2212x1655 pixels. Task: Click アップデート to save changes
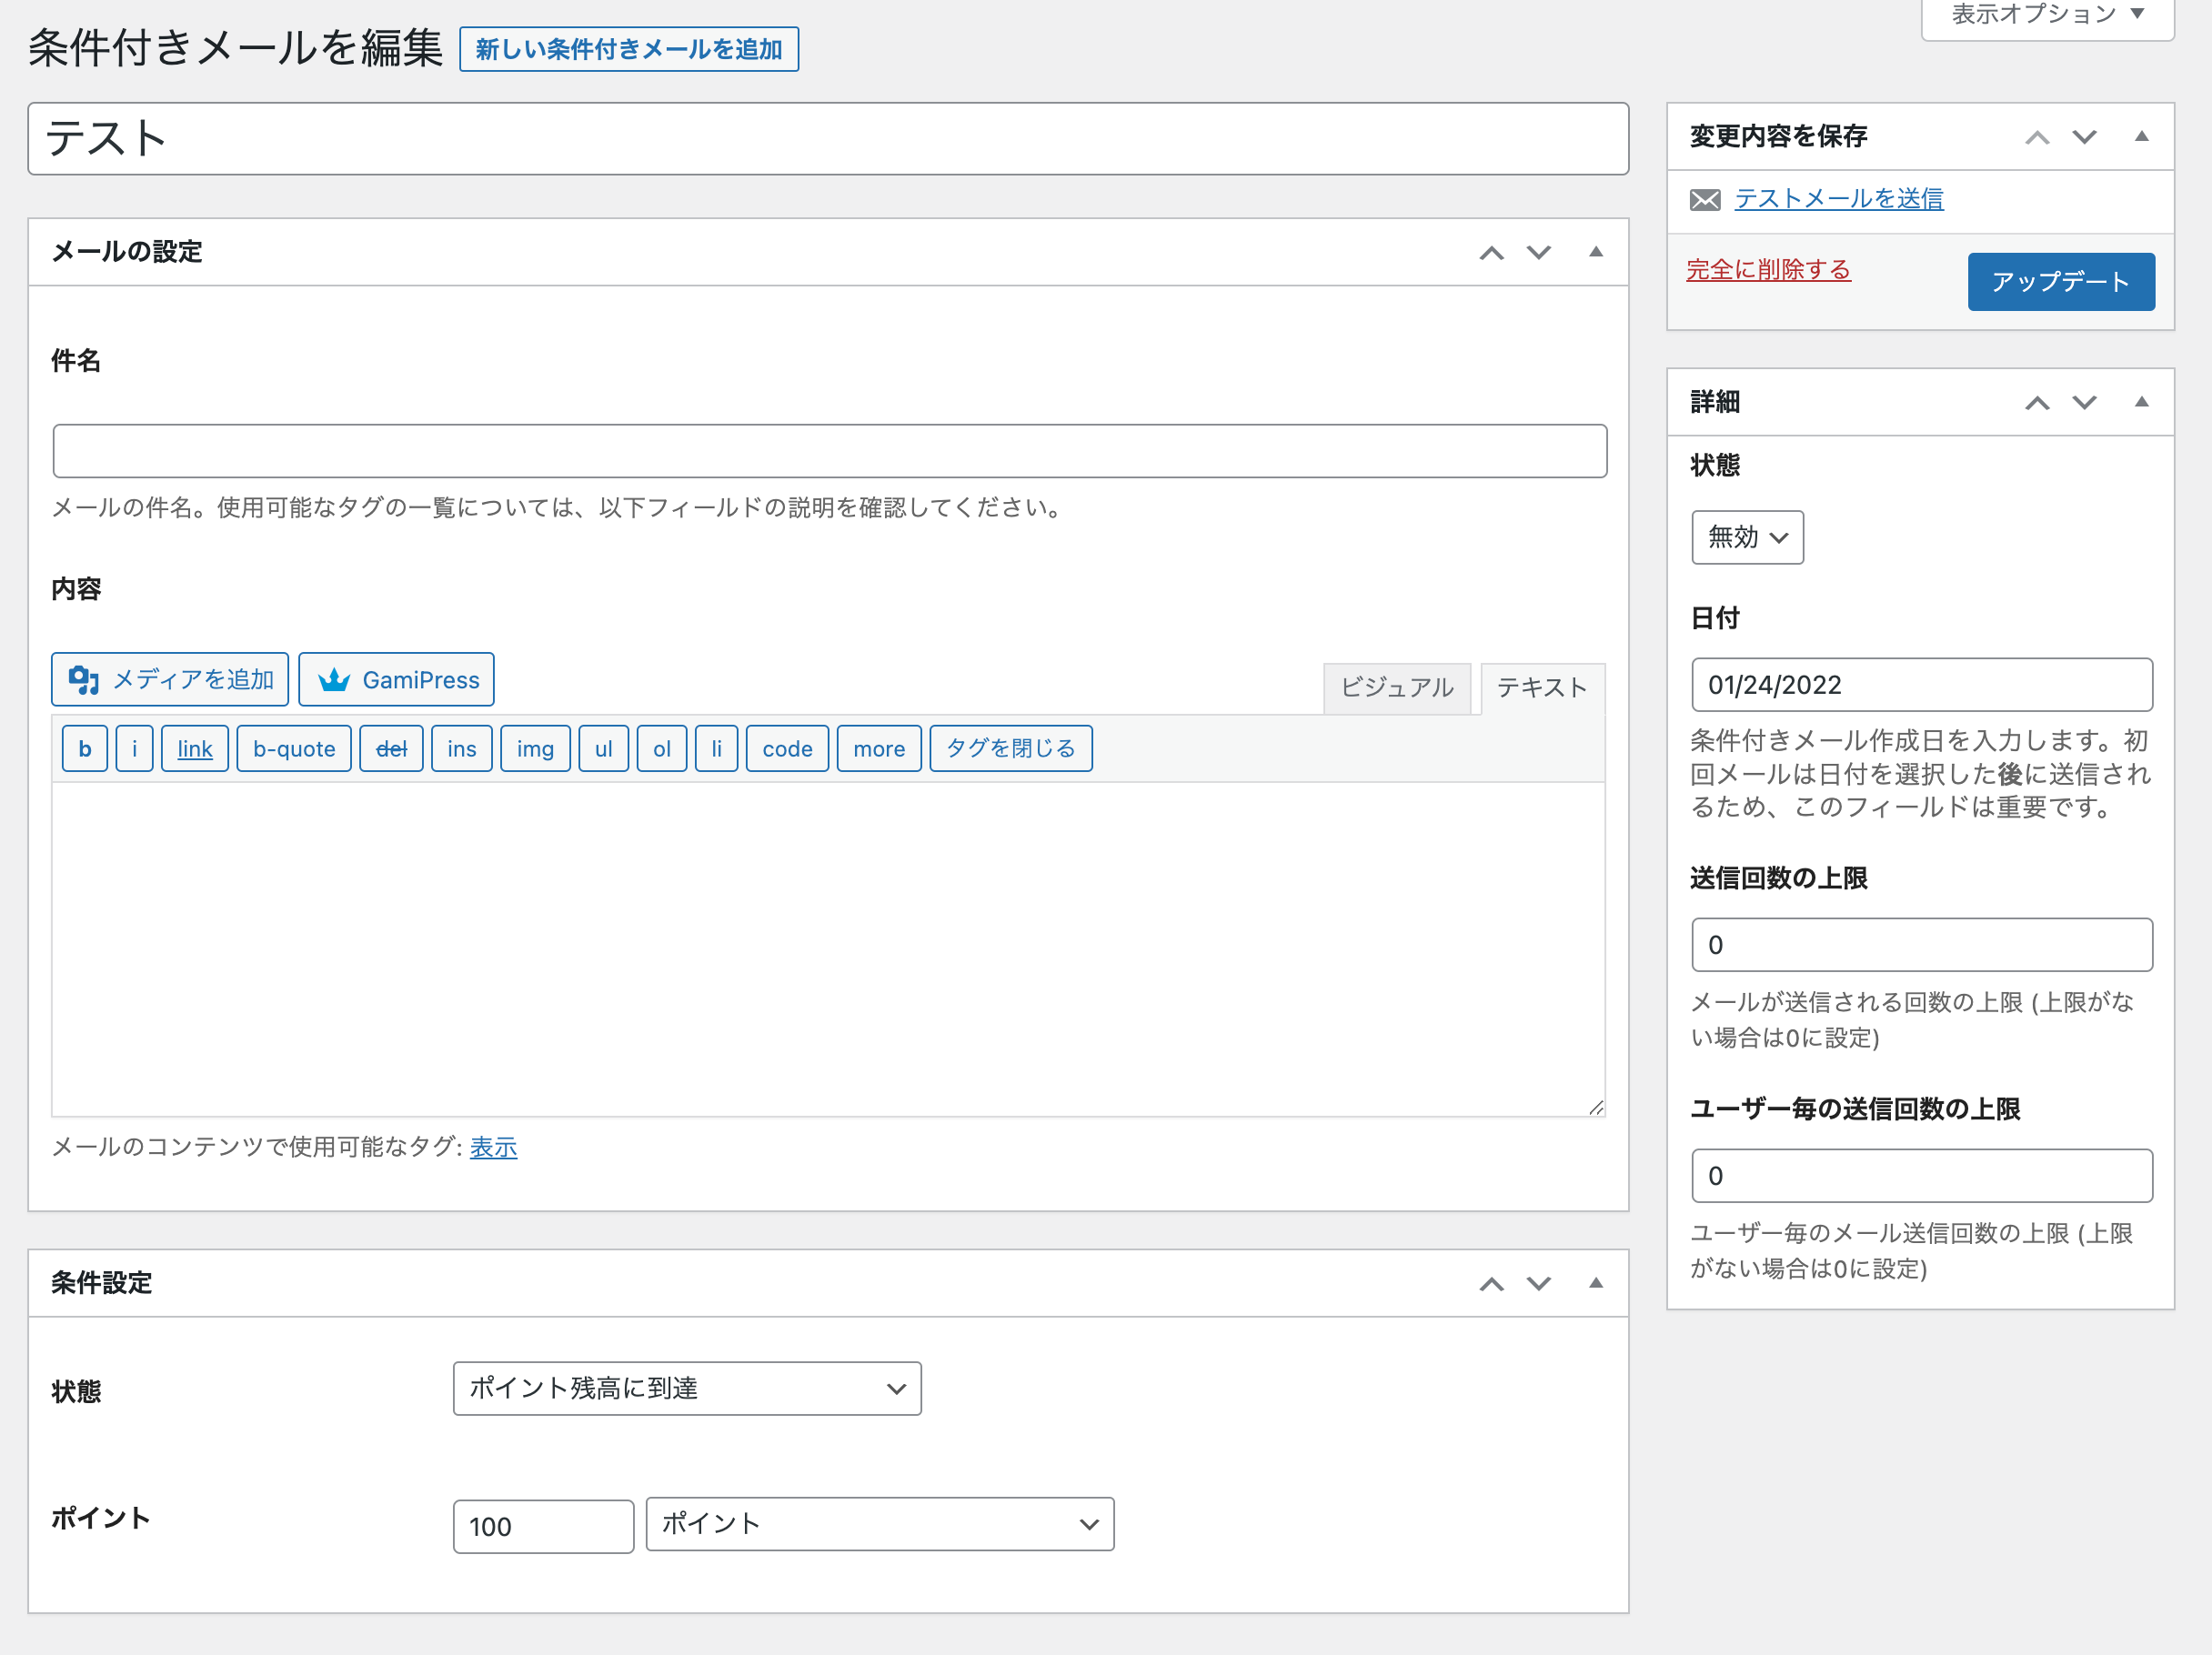tap(2063, 280)
